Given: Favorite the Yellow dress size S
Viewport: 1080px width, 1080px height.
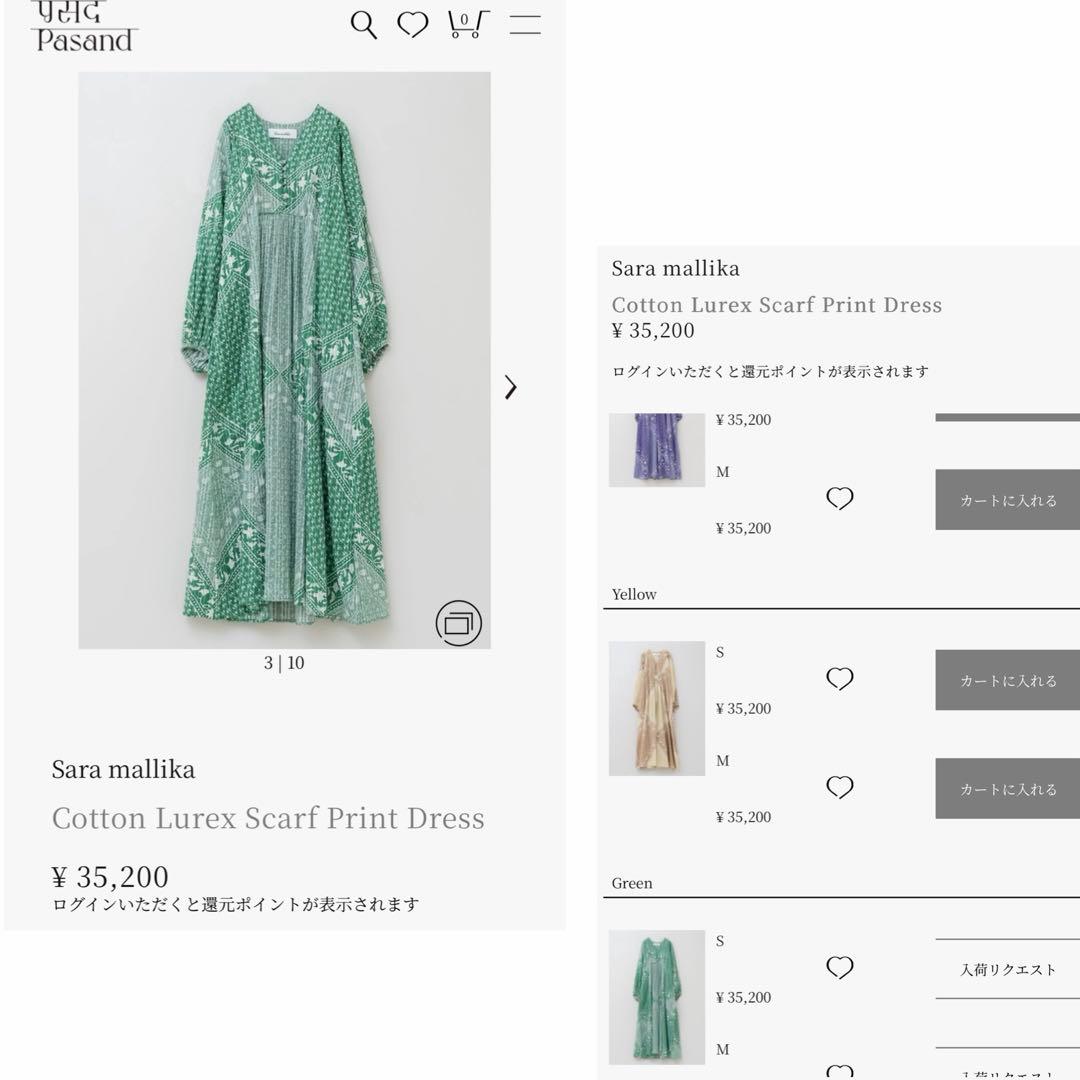Looking at the screenshot, I should pos(840,679).
